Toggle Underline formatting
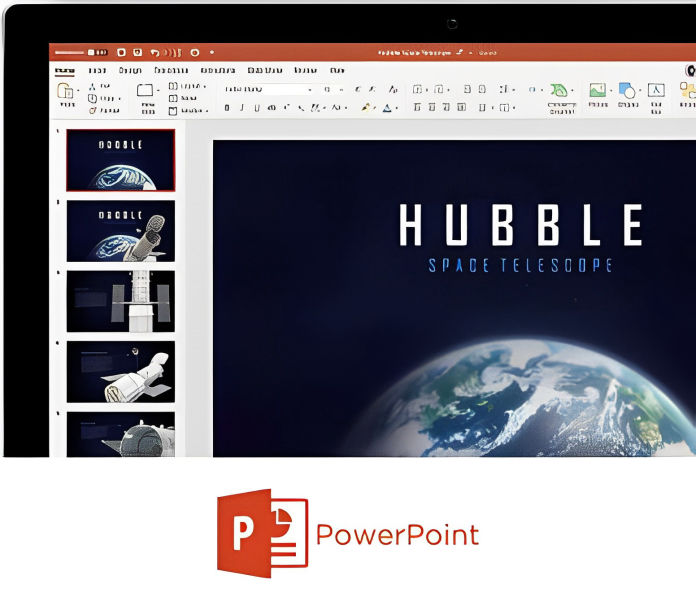The height and width of the screenshot is (610, 696). pos(257,107)
